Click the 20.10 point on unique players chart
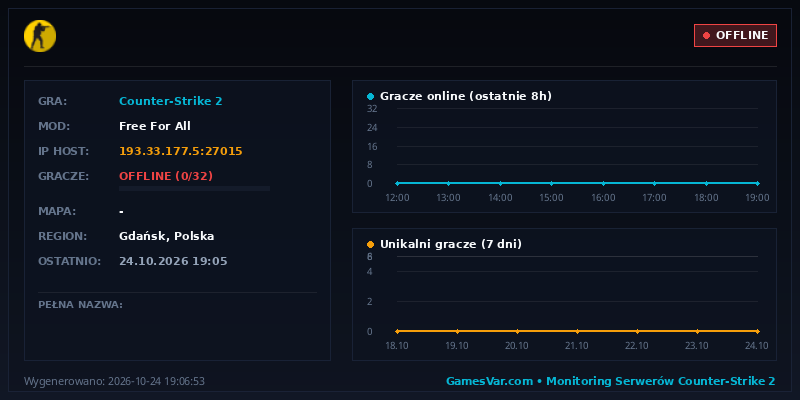800x400 pixels. click(x=517, y=331)
